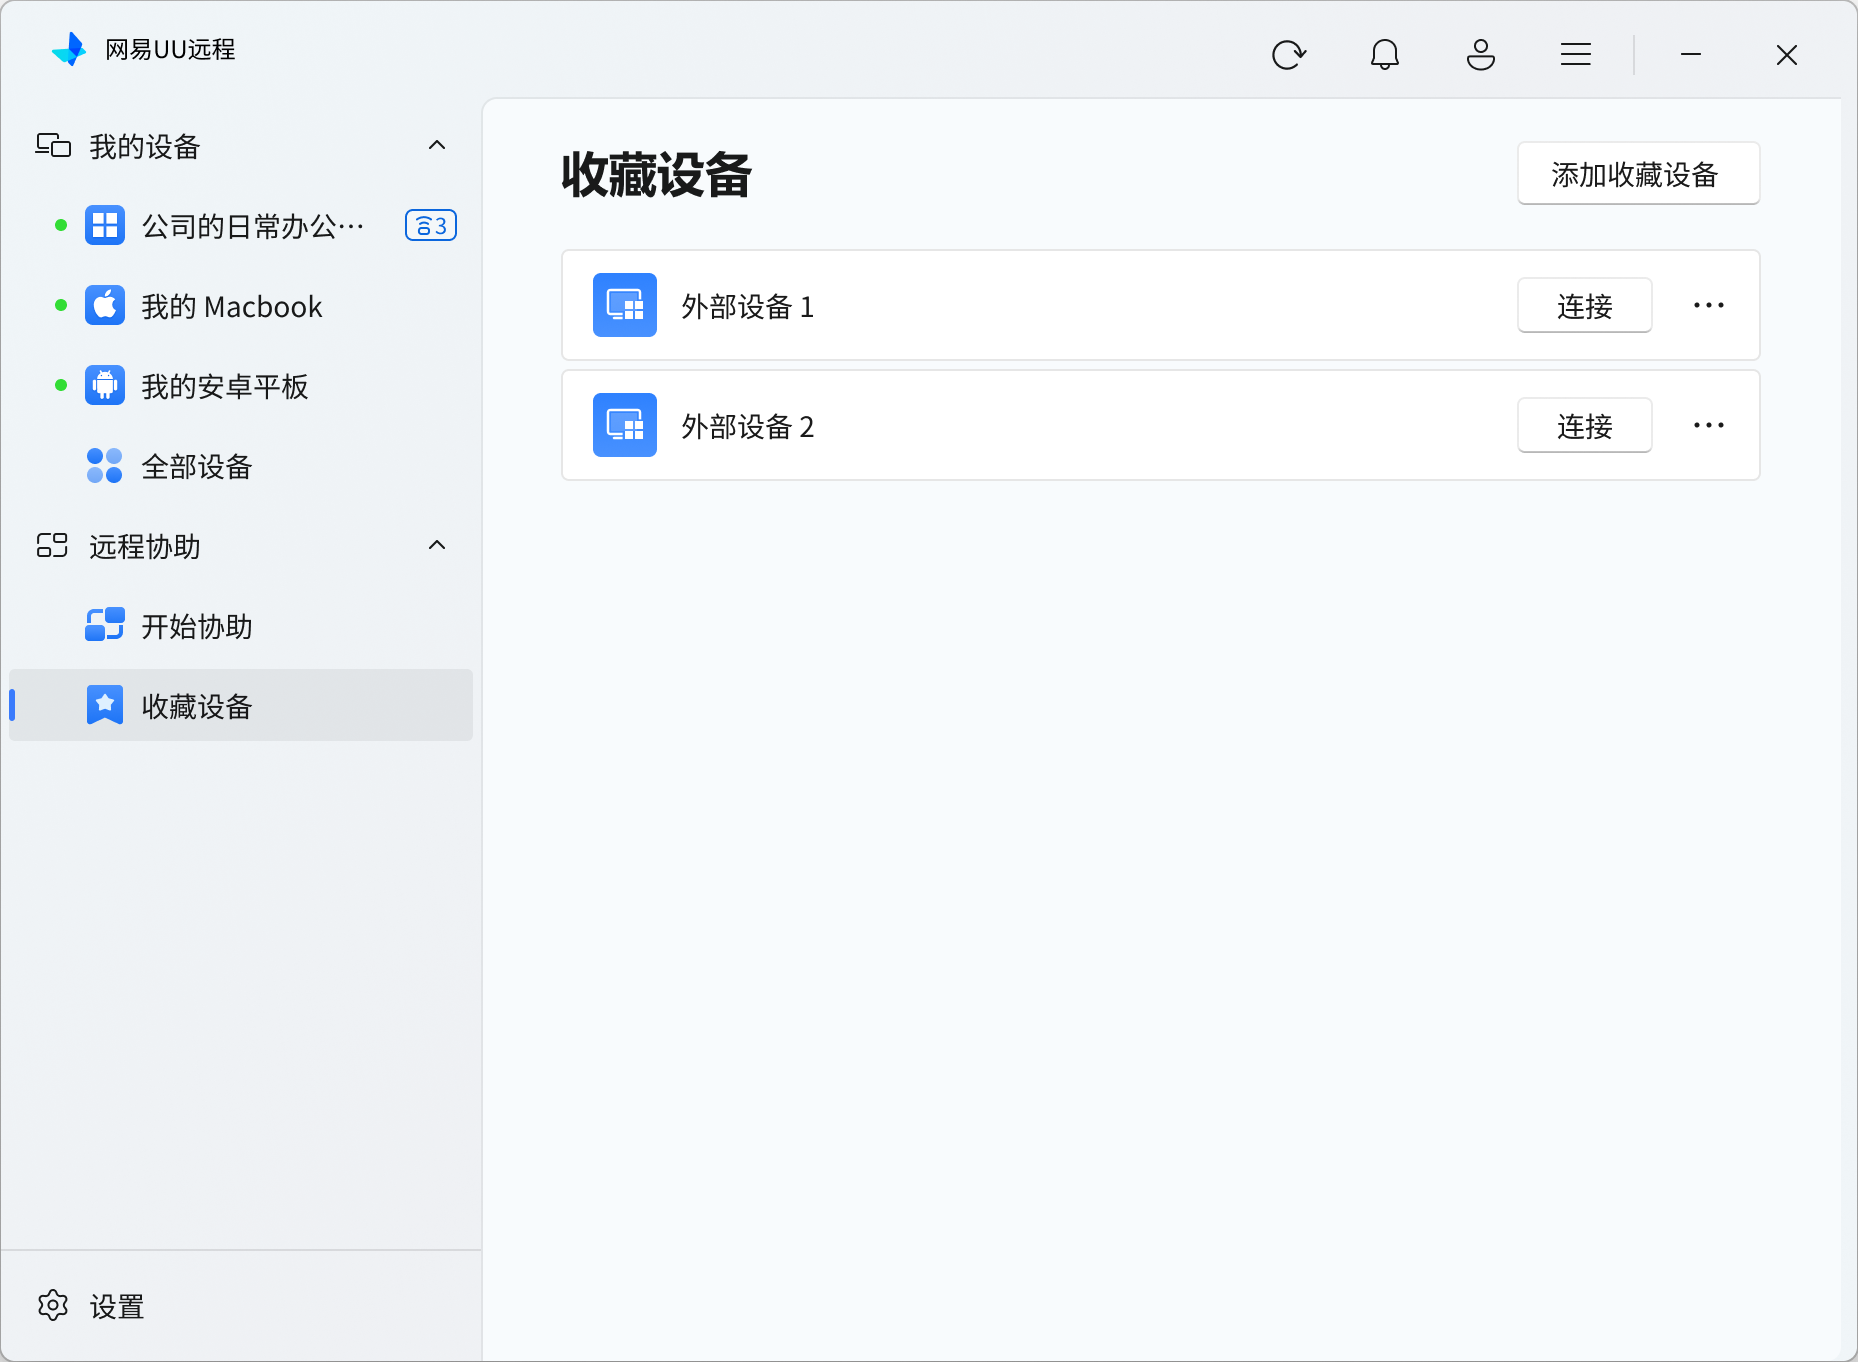Open 开始协助 page
Viewport: 1858px width, 1362px height.
[241, 625]
